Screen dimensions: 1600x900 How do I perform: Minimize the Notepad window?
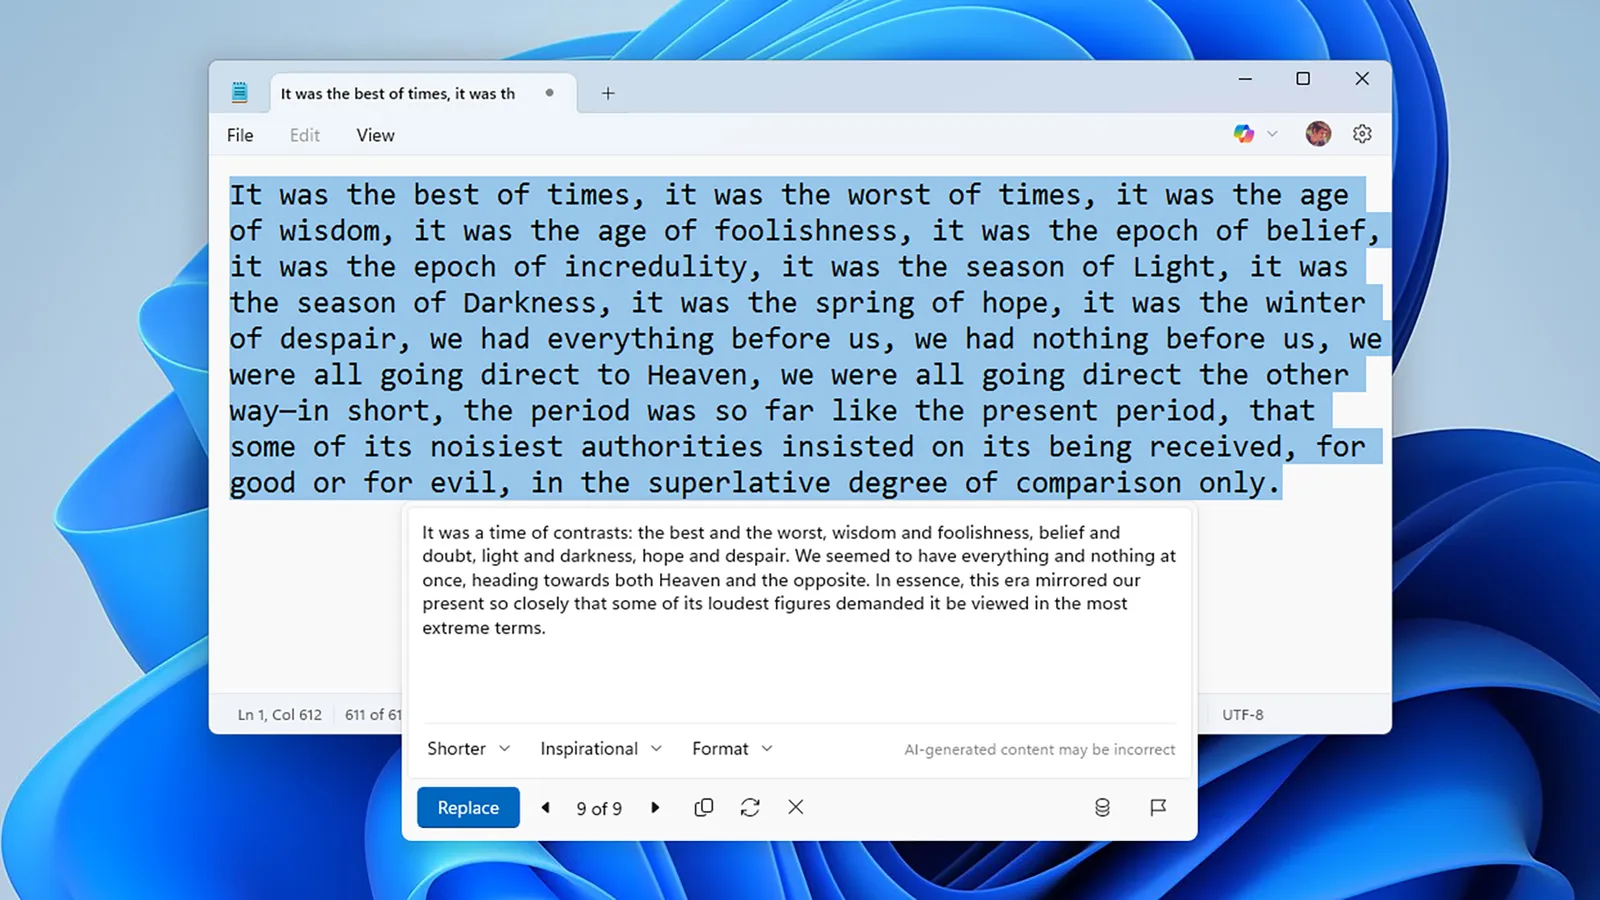click(1245, 79)
